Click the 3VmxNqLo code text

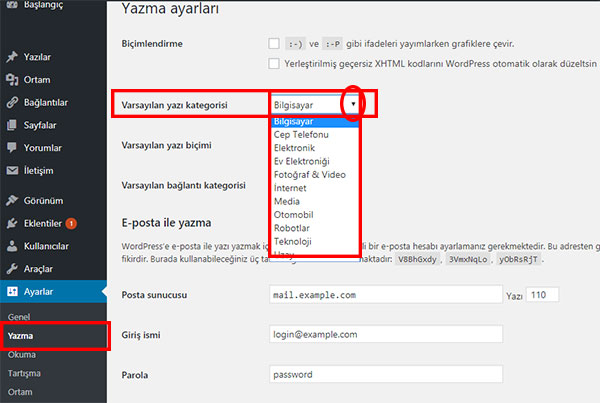(468, 259)
